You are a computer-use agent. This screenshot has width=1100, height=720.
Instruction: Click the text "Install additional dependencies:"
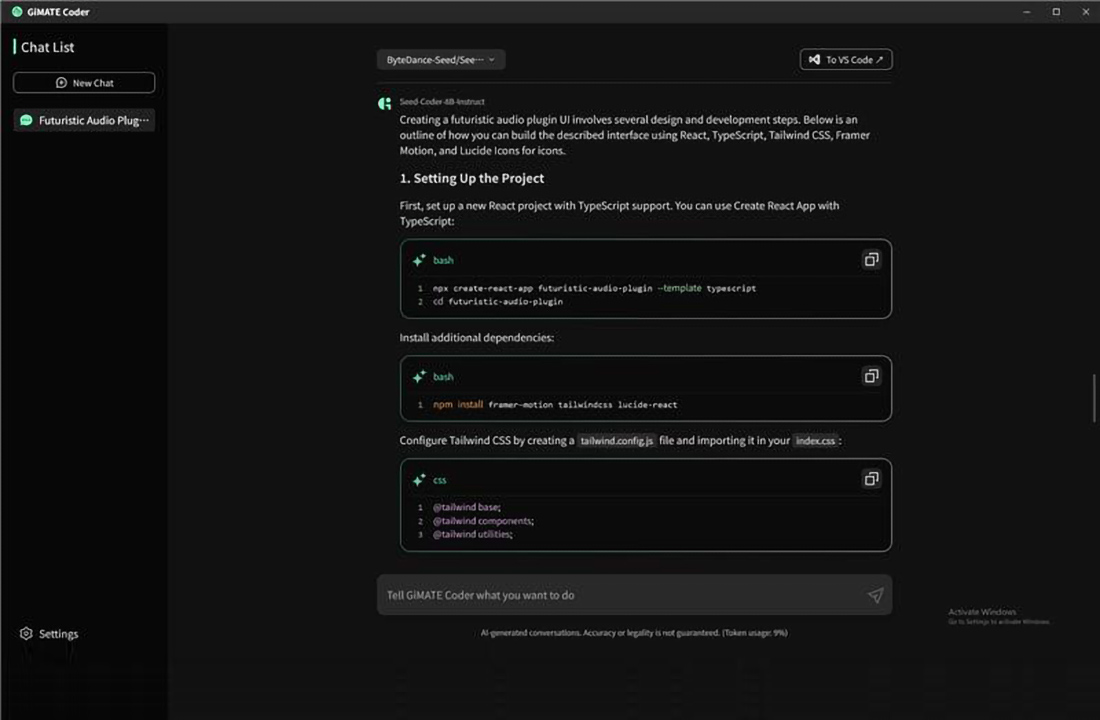click(476, 338)
